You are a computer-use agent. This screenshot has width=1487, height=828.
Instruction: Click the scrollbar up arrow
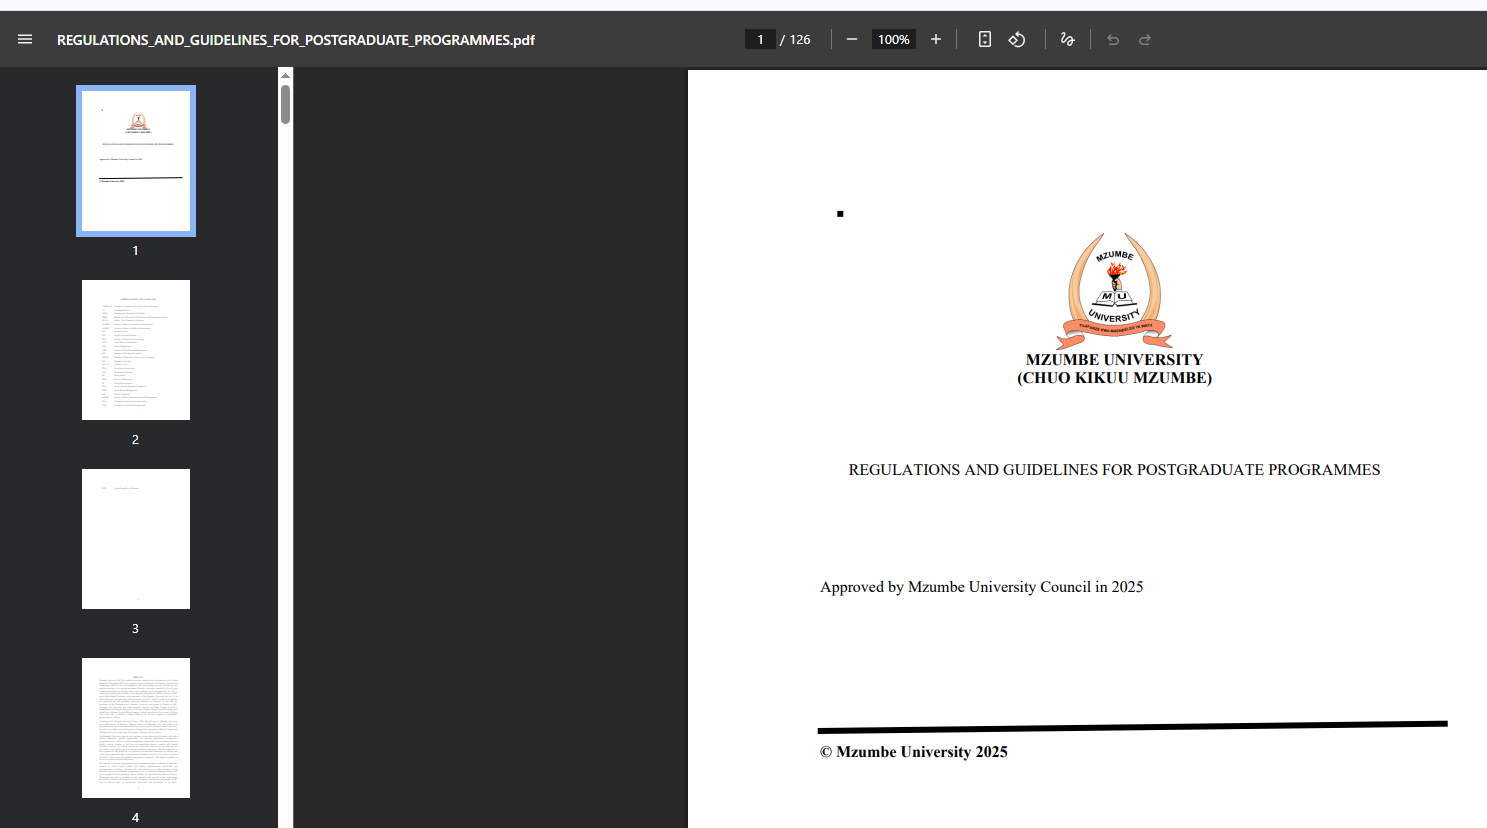(x=285, y=74)
